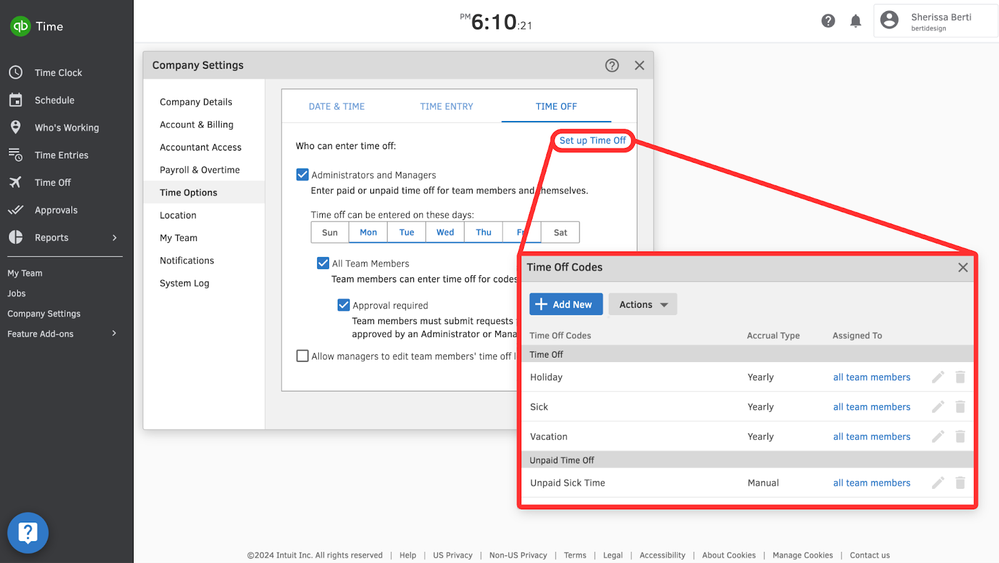Image resolution: width=999 pixels, height=563 pixels.
Task: Open Jobs sidebar link
Action: coord(17,294)
